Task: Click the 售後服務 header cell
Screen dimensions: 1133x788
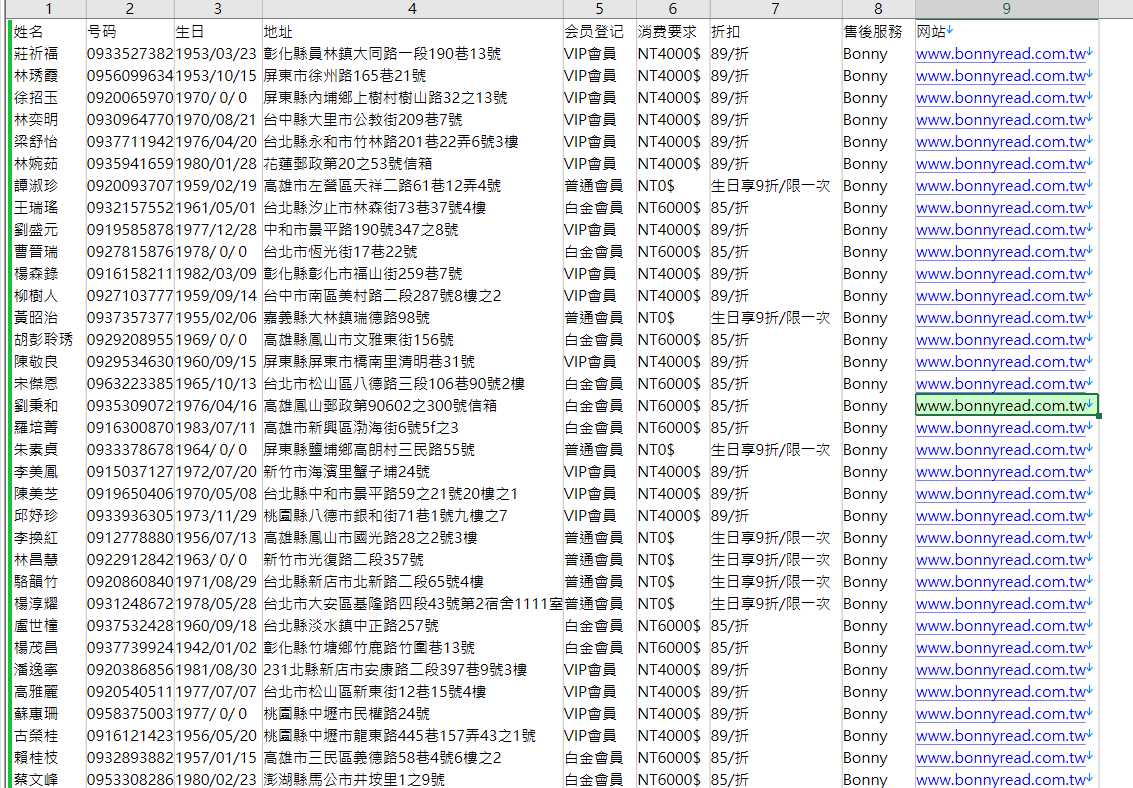Action: 879,32
